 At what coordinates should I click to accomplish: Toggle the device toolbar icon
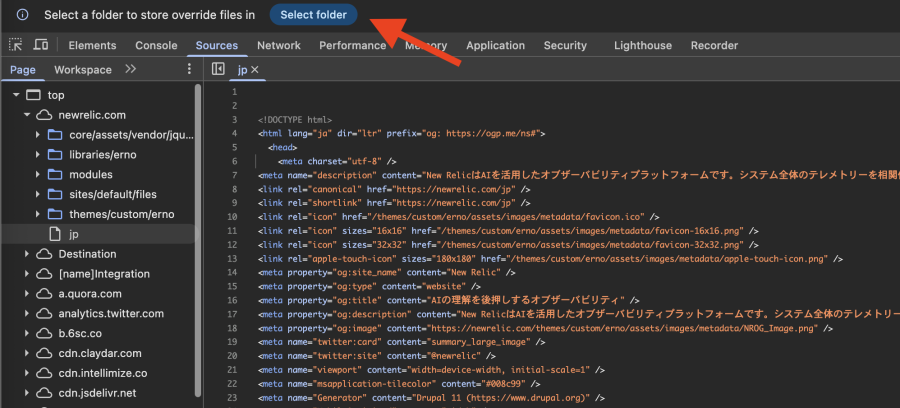pyautogui.click(x=40, y=45)
